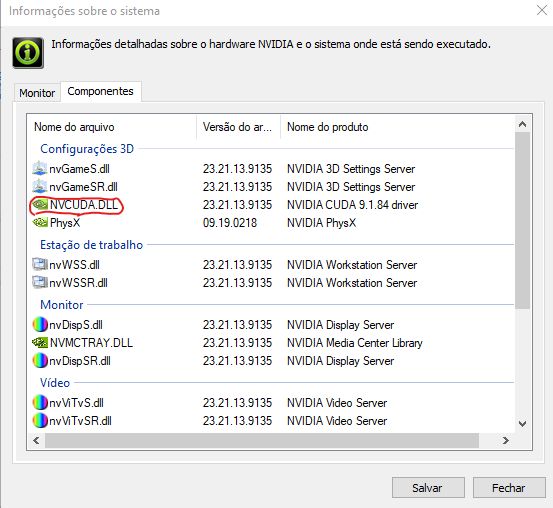Click NVIDIA Display Server for nvDispS.dll

click(x=340, y=325)
